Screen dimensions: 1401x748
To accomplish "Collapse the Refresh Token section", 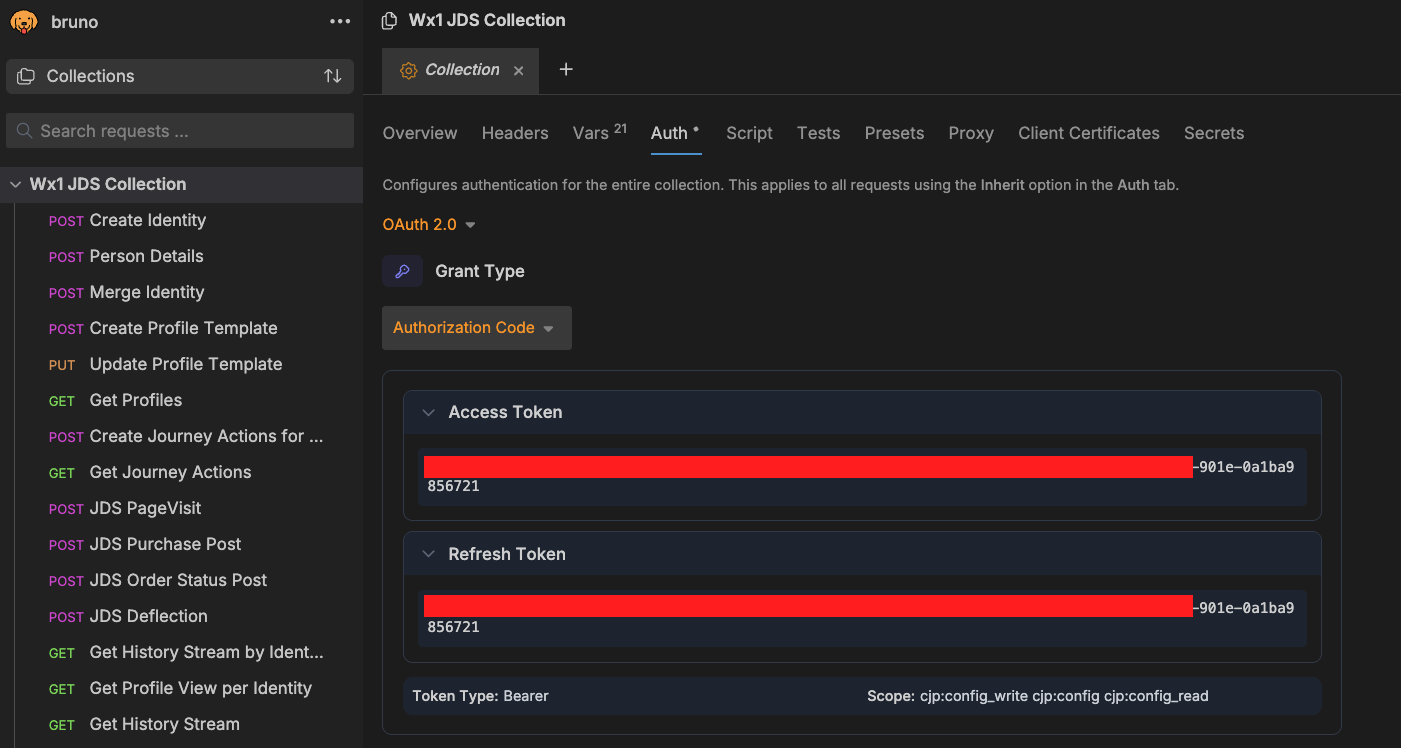I will (x=429, y=554).
